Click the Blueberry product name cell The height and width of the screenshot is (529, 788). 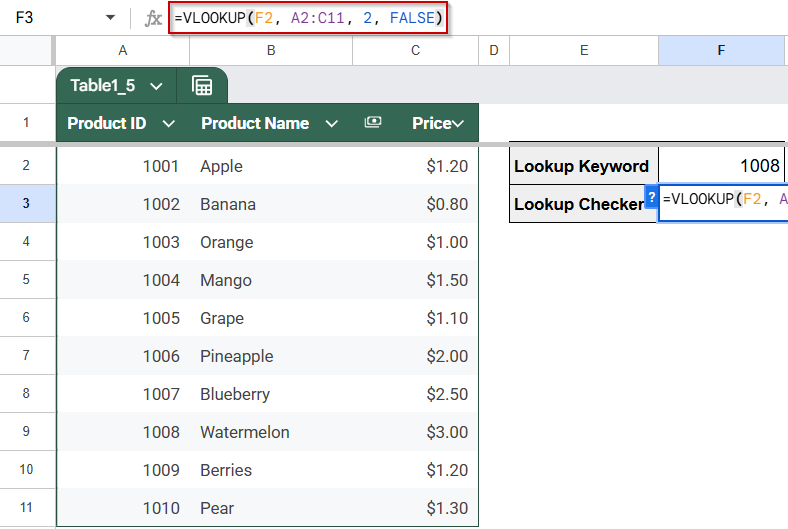tap(271, 394)
